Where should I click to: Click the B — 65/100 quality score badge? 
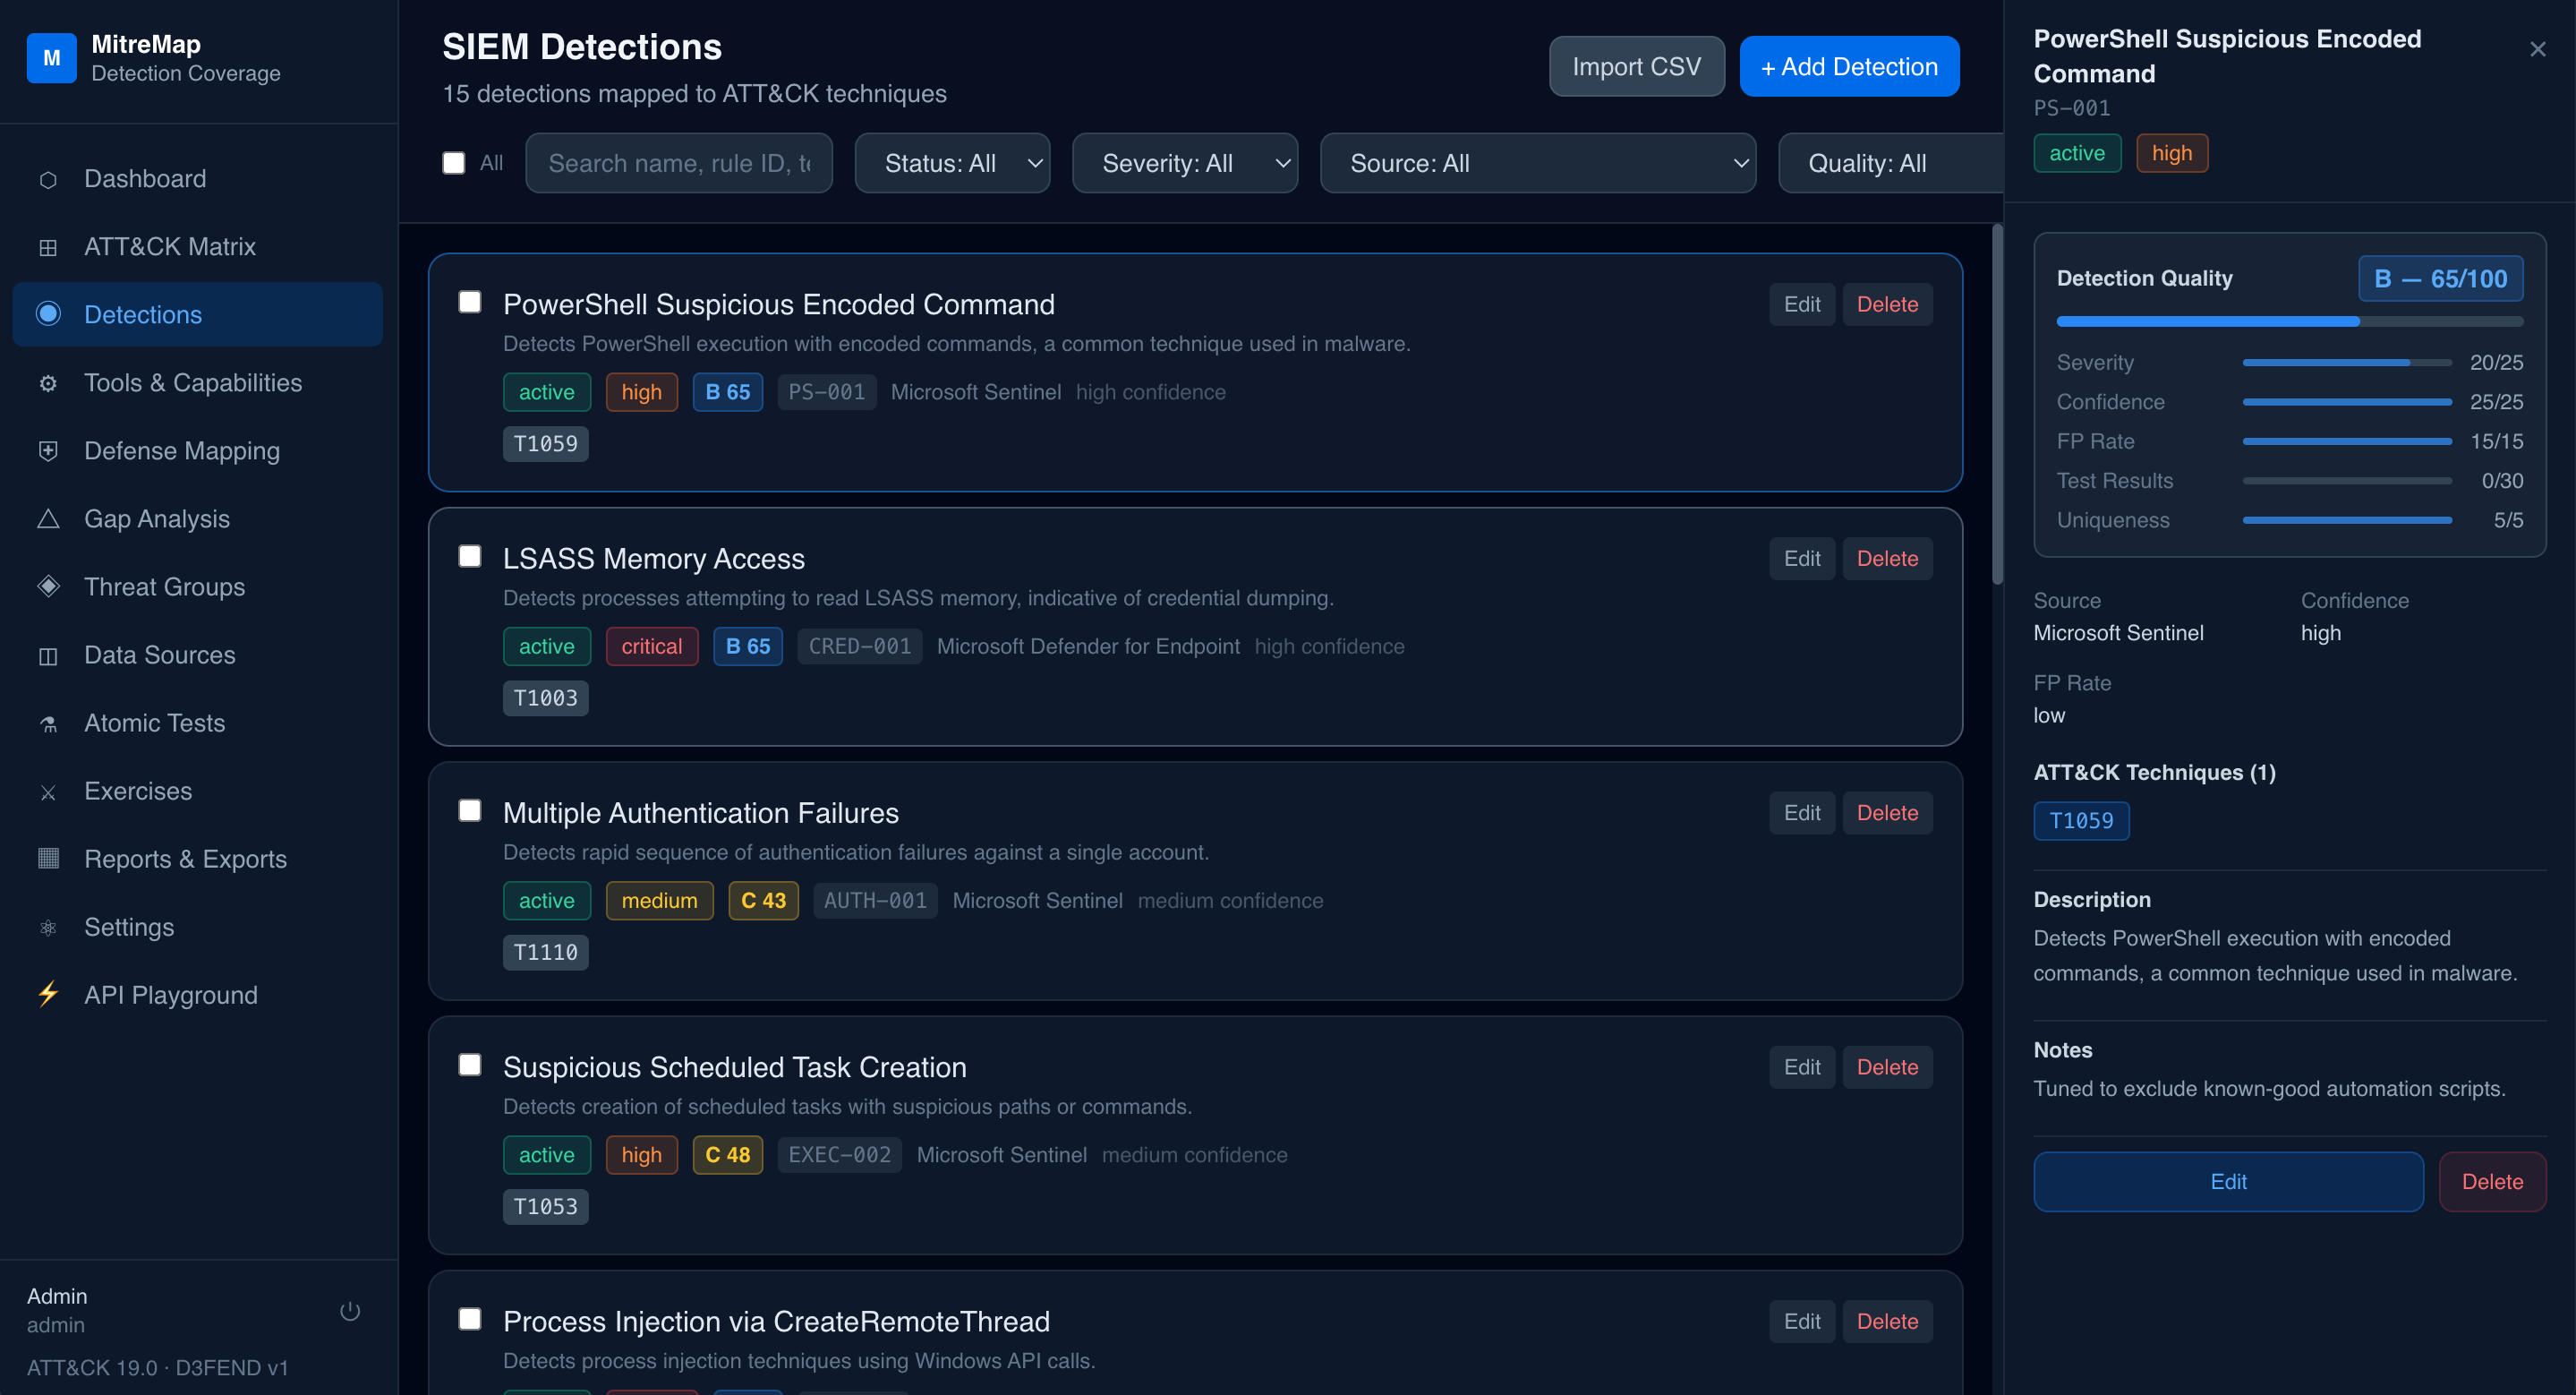2441,279
